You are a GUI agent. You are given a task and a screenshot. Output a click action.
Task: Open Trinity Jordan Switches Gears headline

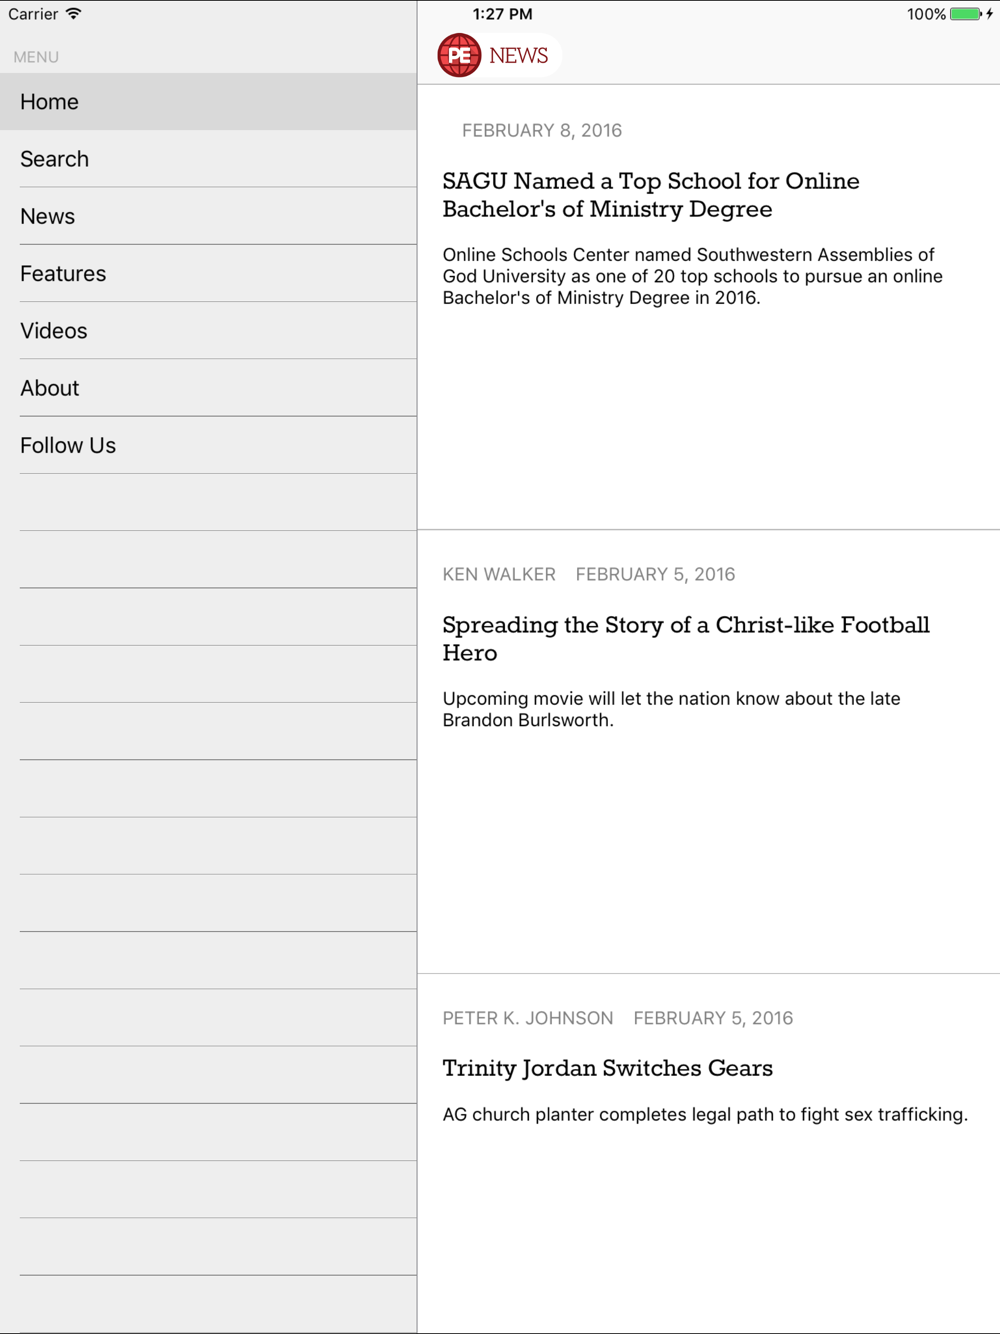[607, 1068]
